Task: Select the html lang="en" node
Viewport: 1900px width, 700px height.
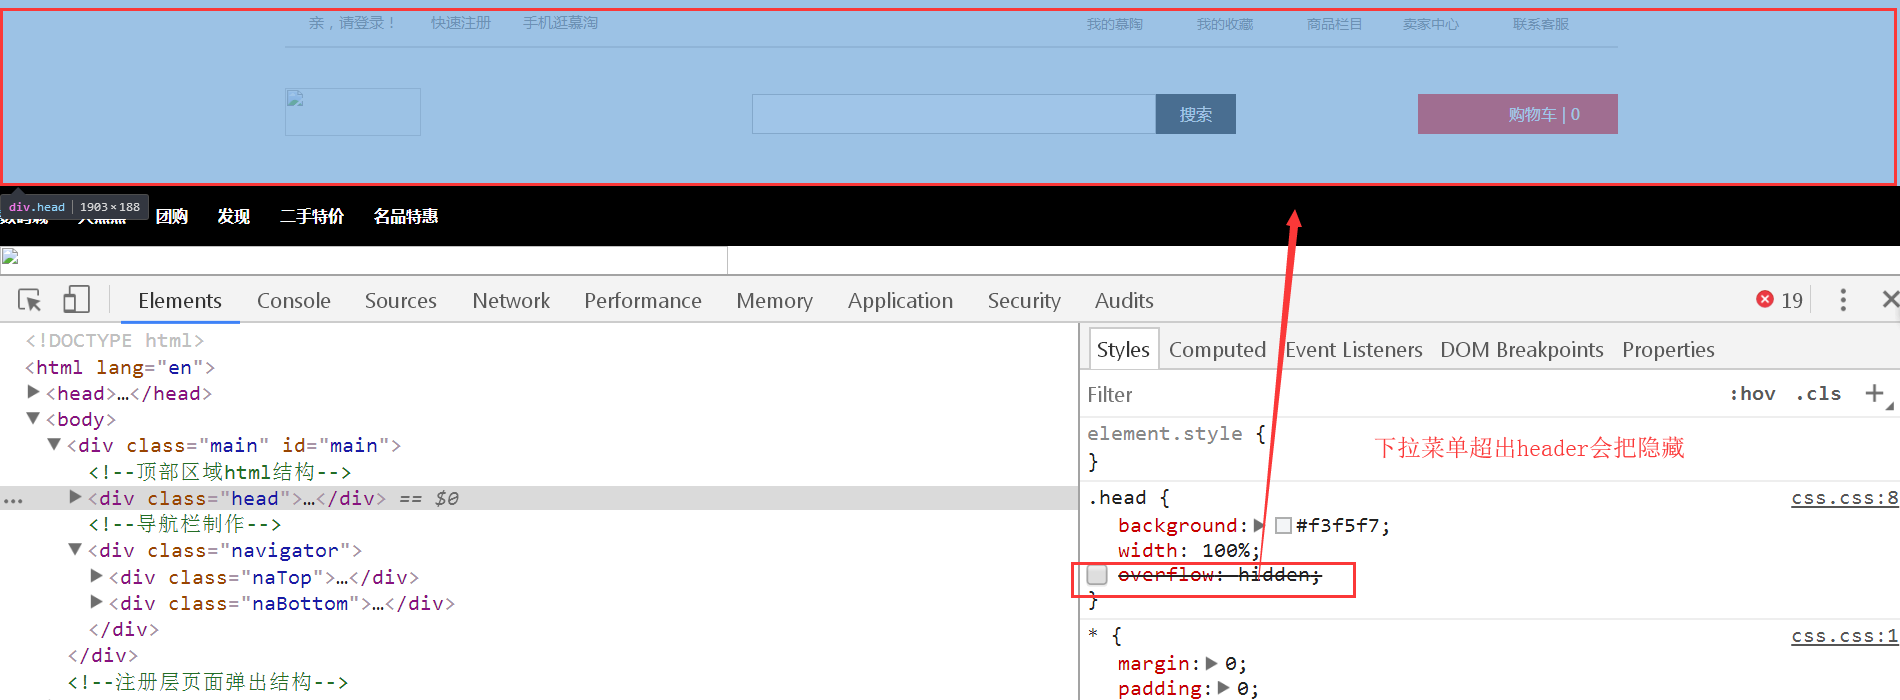Action: (x=120, y=367)
